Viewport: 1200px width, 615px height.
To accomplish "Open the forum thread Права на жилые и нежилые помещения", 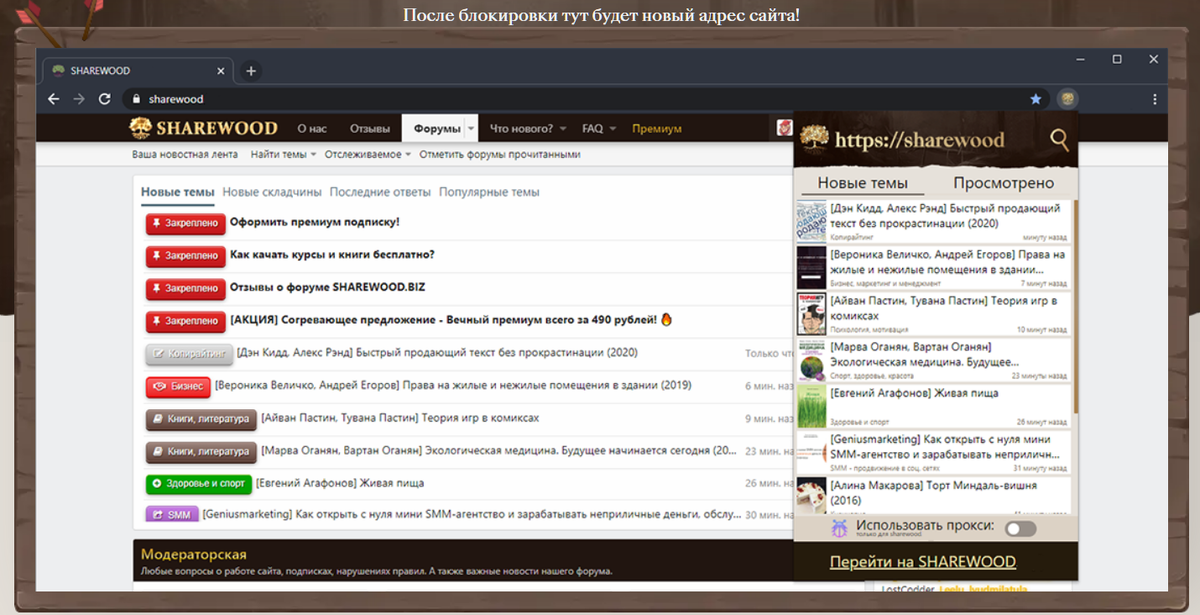I will [x=452, y=385].
